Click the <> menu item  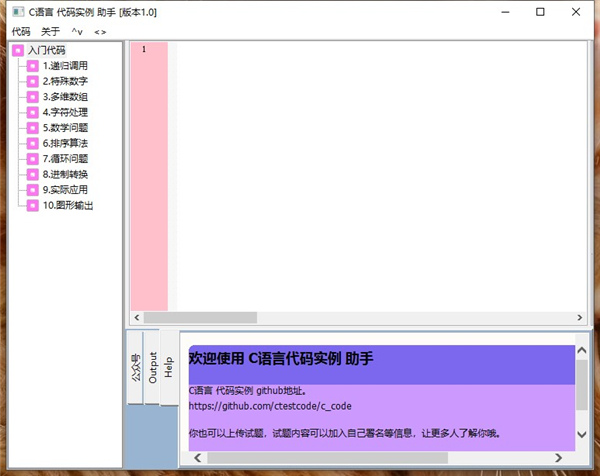pos(100,32)
